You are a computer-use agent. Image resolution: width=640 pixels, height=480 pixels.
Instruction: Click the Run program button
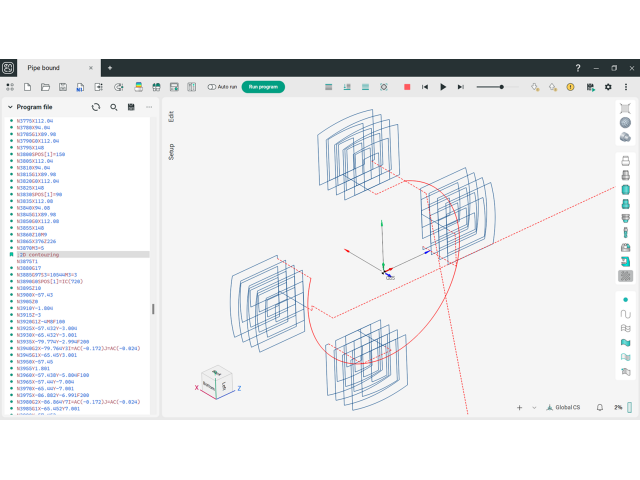point(263,87)
